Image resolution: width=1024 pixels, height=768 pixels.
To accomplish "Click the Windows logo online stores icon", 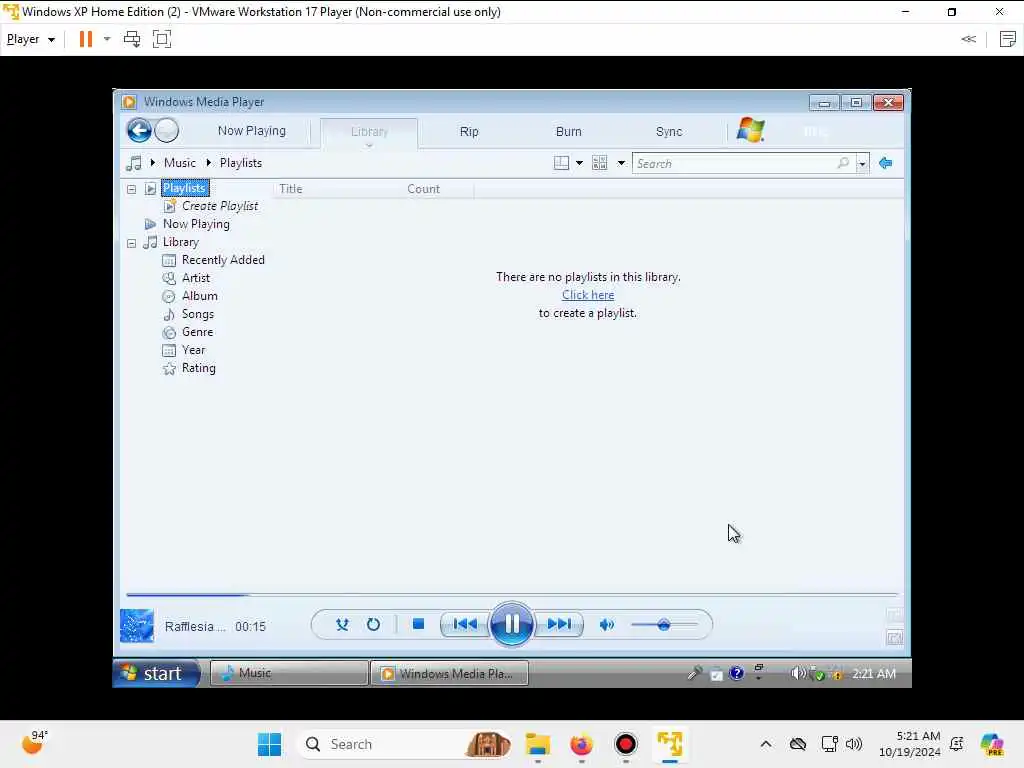I will click(750, 130).
